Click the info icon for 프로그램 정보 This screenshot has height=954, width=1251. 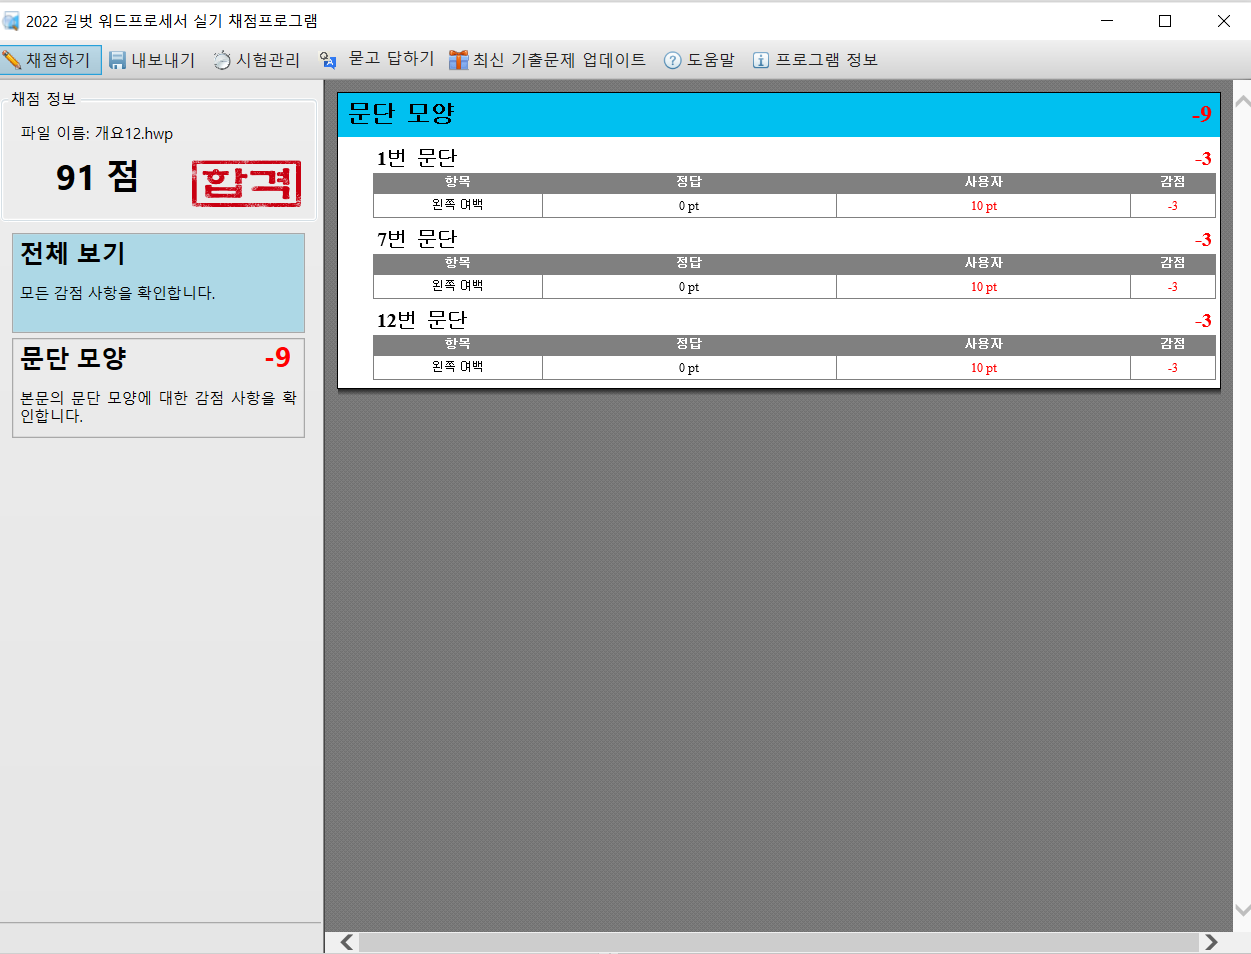point(761,60)
